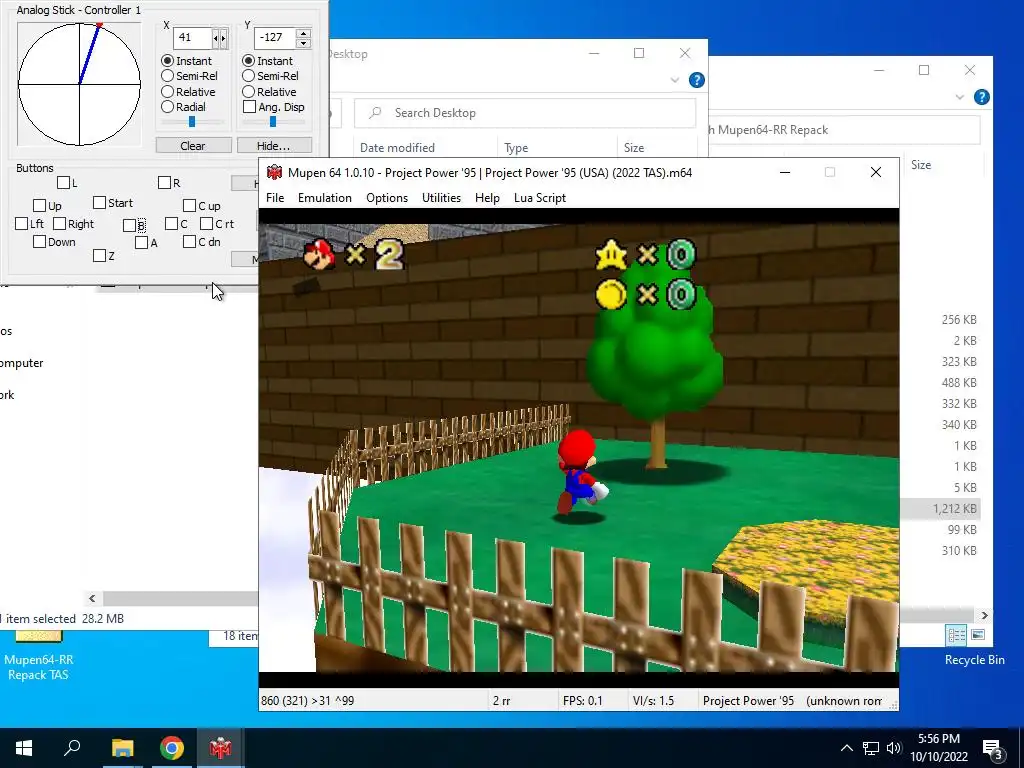Open Help menu in Mupen 64

pyautogui.click(x=487, y=198)
